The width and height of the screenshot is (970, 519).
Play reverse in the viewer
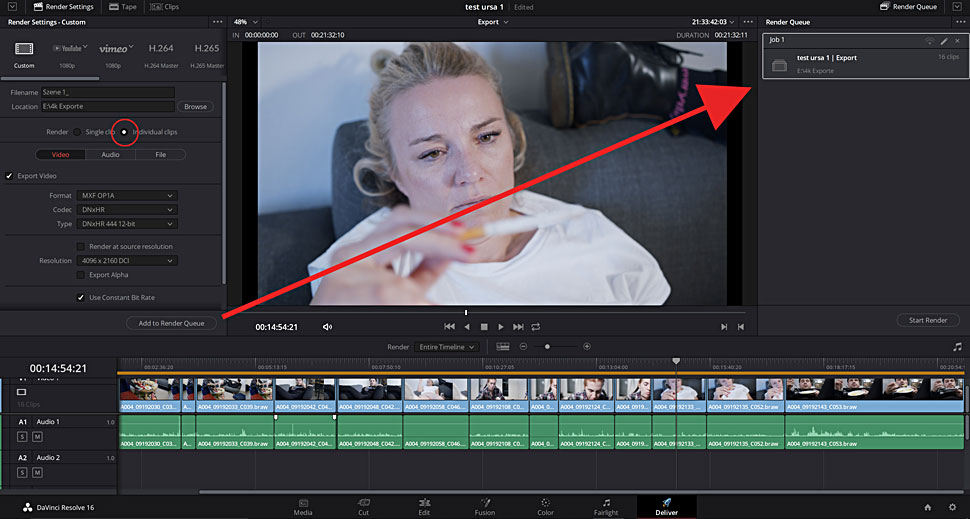pyautogui.click(x=467, y=327)
